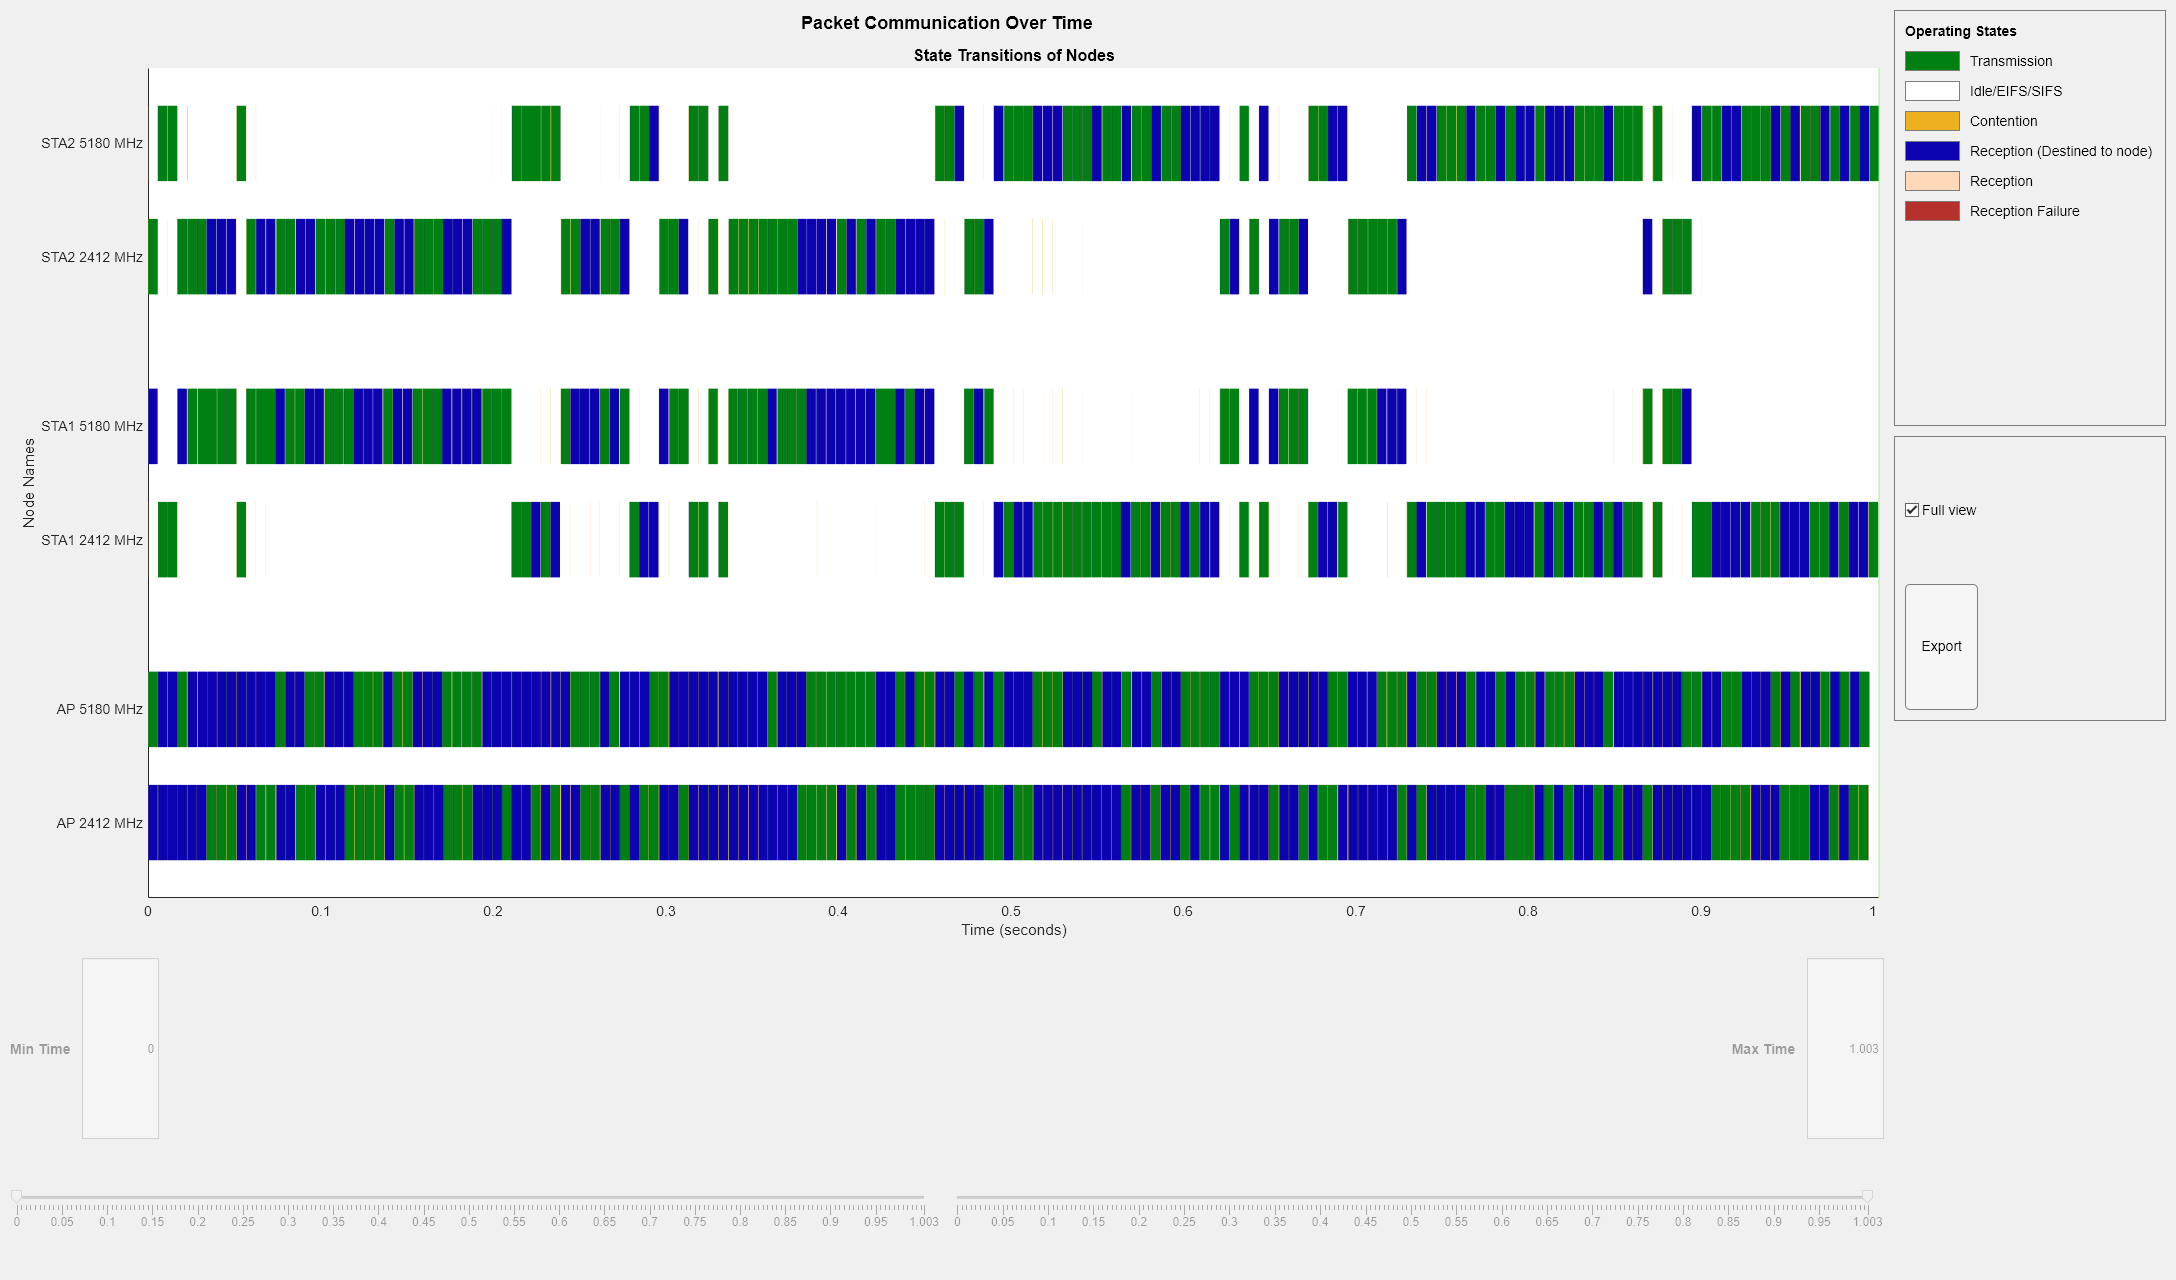Screen dimensions: 2176x1280
Task: Click the STA1 5180 MHz row label
Action: [x=92, y=426]
